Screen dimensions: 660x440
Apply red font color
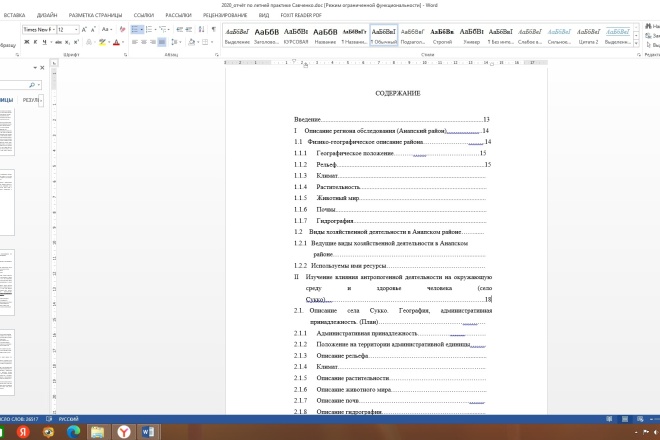117,42
